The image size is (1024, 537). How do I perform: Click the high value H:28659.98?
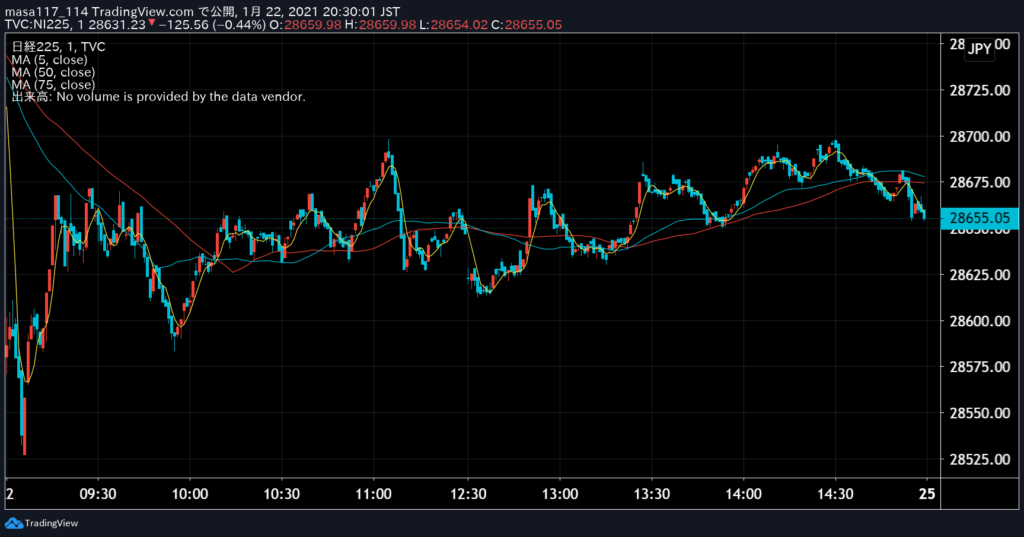pos(380,25)
